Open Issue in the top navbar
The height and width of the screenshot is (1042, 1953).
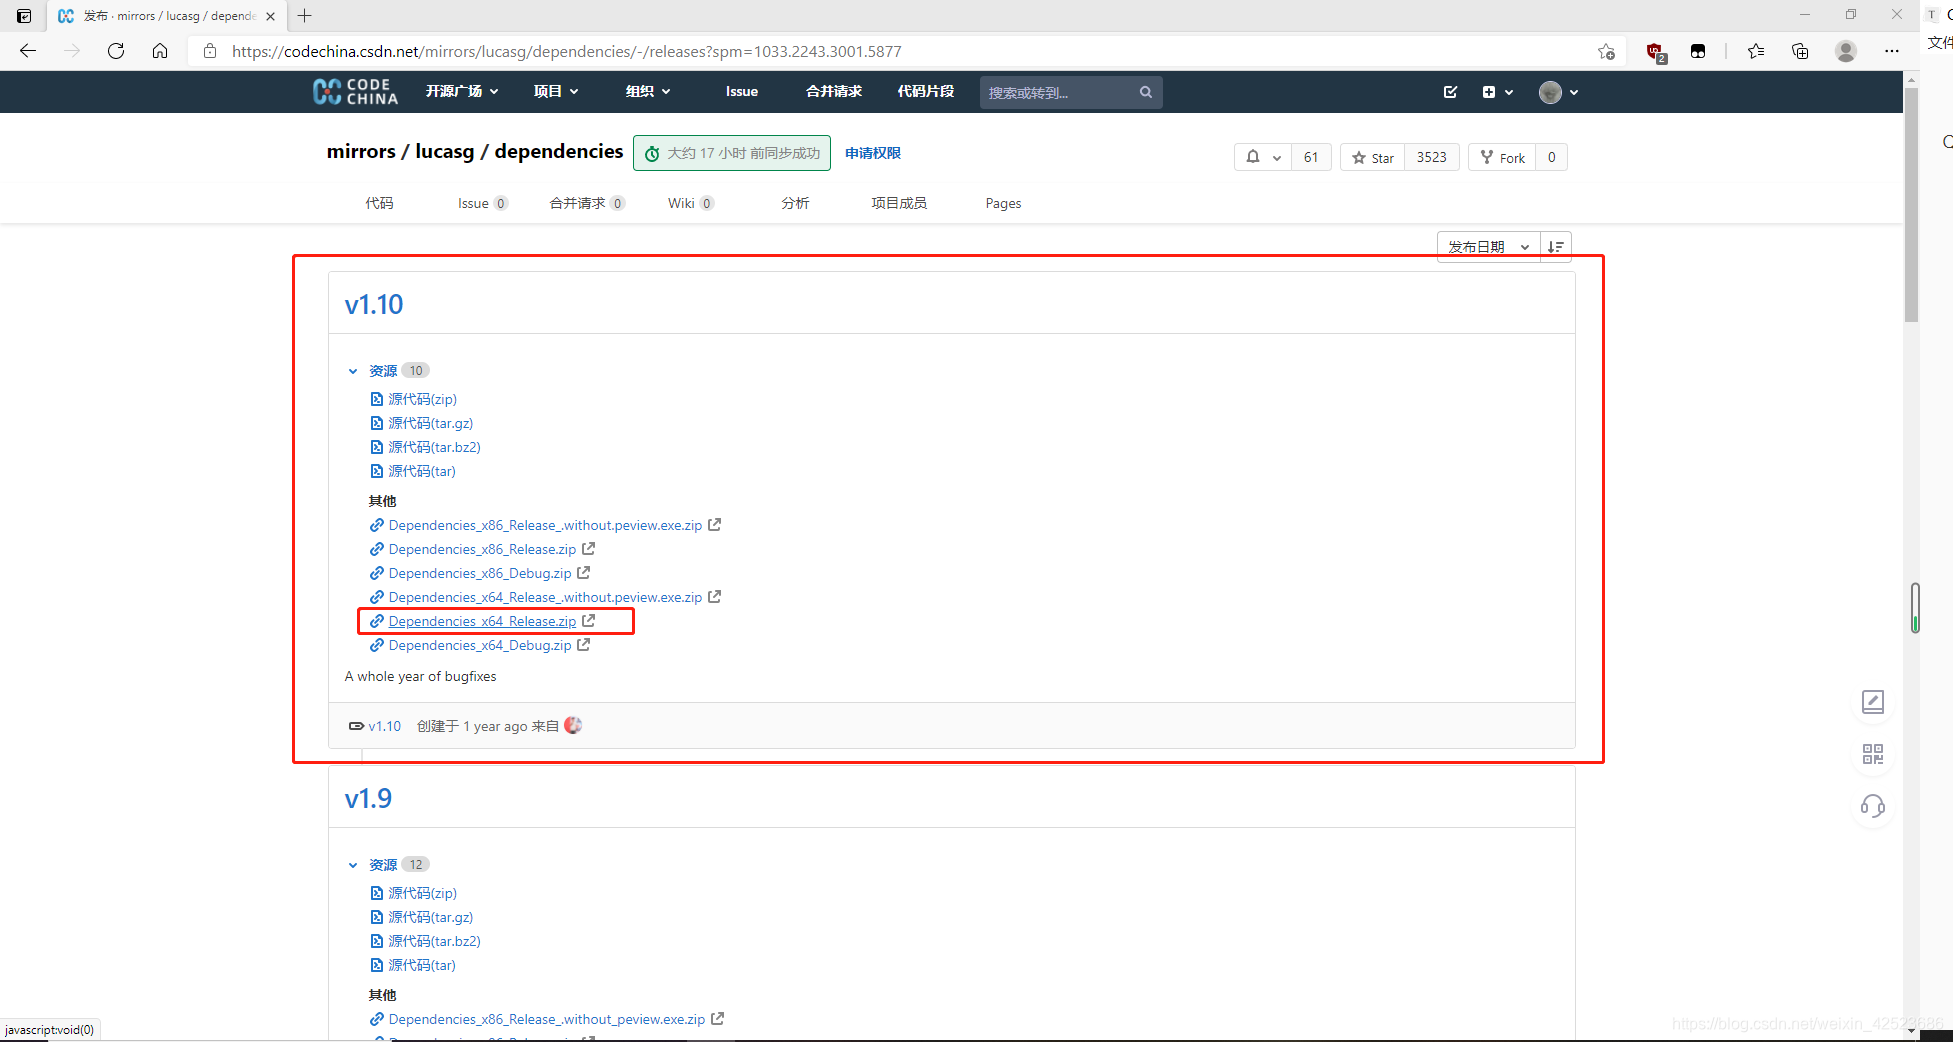click(x=742, y=91)
